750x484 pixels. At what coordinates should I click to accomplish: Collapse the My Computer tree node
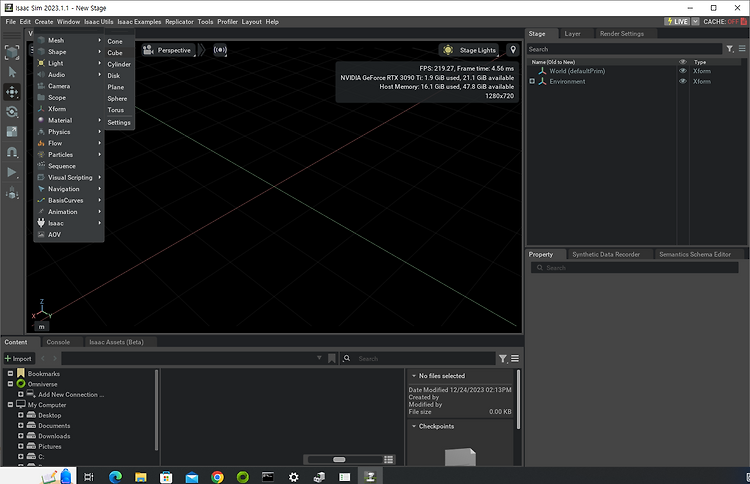click(x=10, y=405)
